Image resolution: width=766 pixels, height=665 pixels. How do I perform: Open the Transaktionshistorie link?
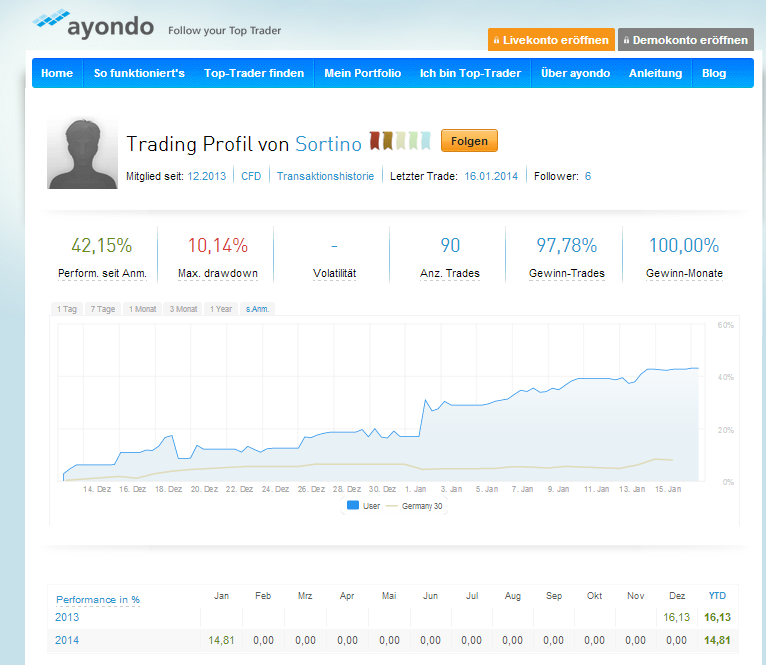(x=326, y=176)
